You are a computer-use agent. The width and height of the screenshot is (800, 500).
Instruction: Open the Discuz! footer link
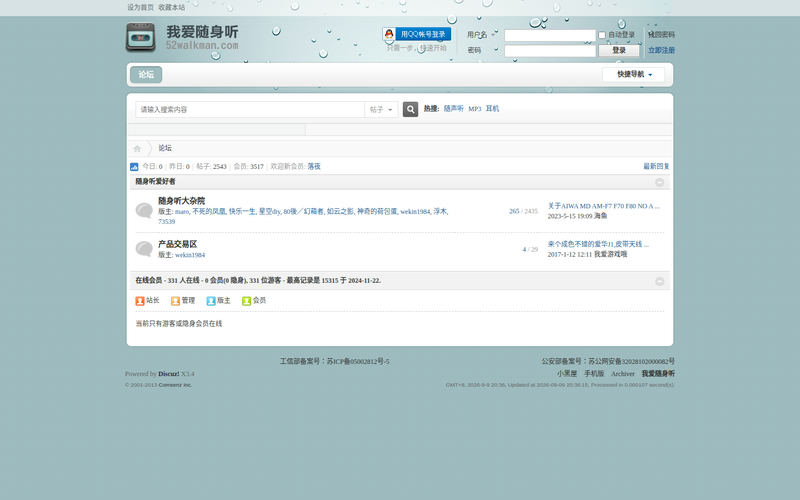pos(168,374)
